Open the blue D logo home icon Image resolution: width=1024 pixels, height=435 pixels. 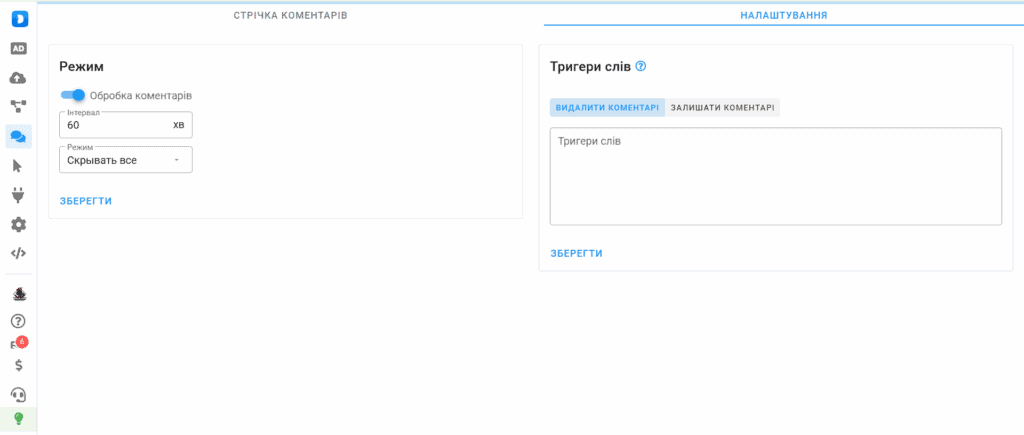[19, 20]
